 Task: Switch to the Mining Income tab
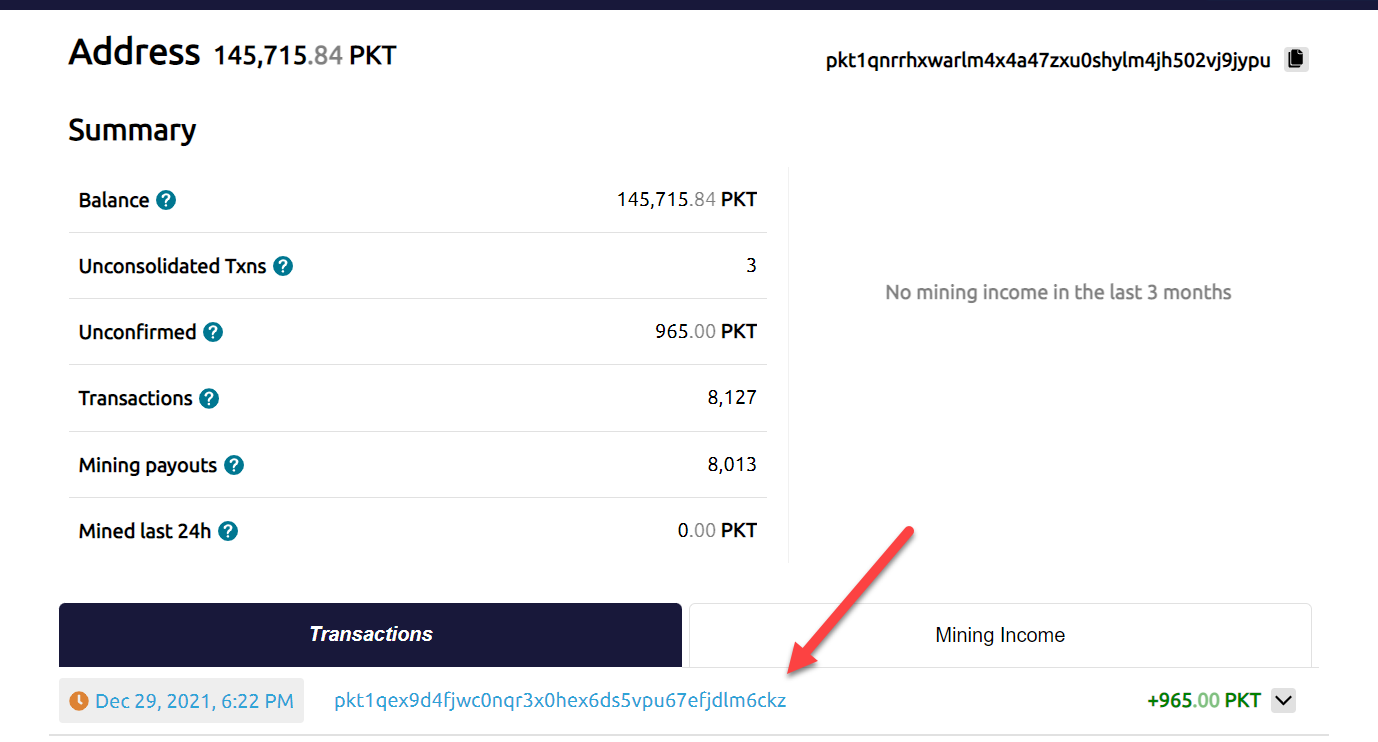[1000, 635]
